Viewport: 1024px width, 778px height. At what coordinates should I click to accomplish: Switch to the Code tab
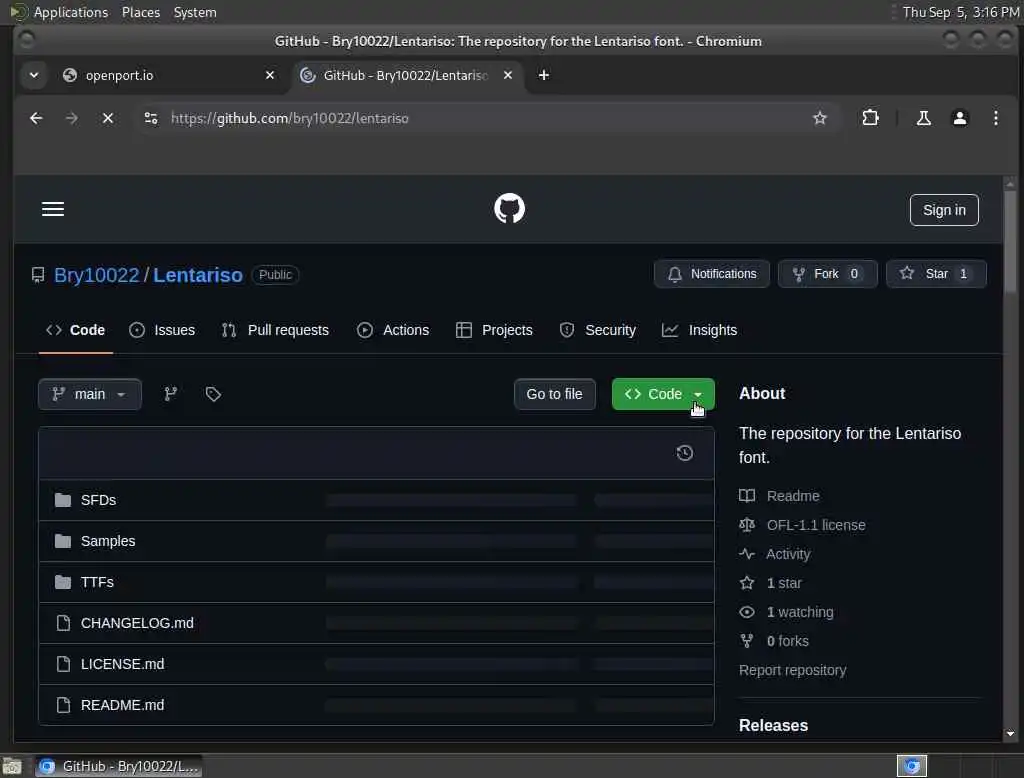coord(75,331)
